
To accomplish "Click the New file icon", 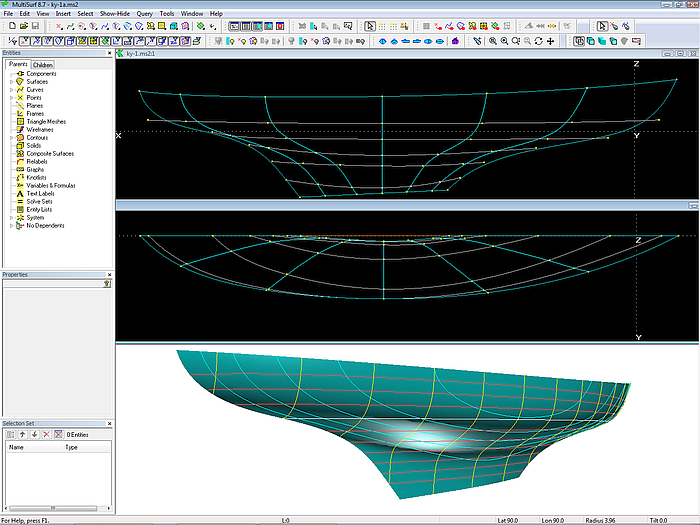I will [10, 26].
